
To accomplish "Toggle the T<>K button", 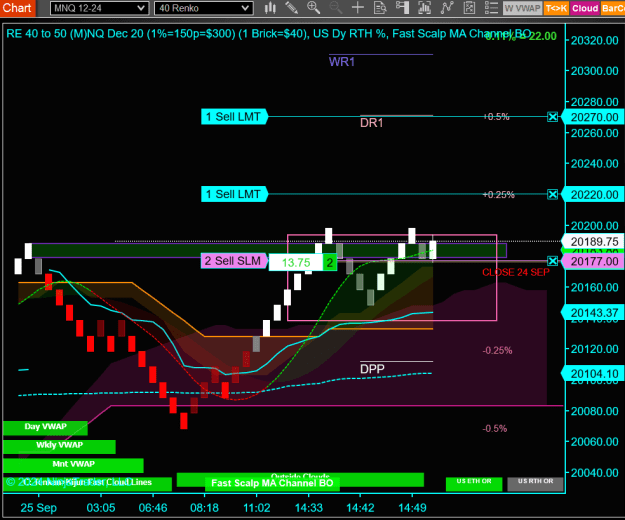I will [x=556, y=8].
